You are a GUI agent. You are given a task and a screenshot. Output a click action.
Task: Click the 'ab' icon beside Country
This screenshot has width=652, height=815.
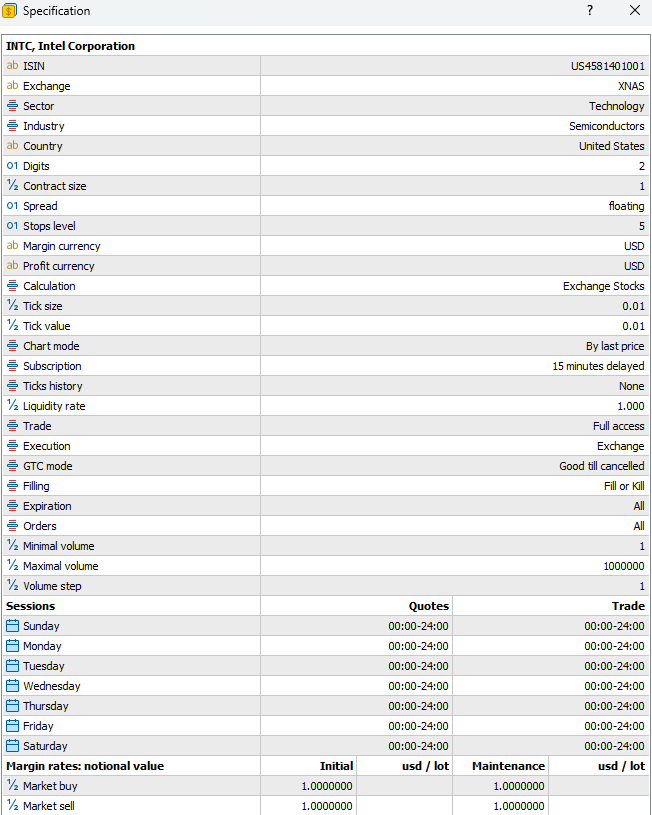(12, 146)
